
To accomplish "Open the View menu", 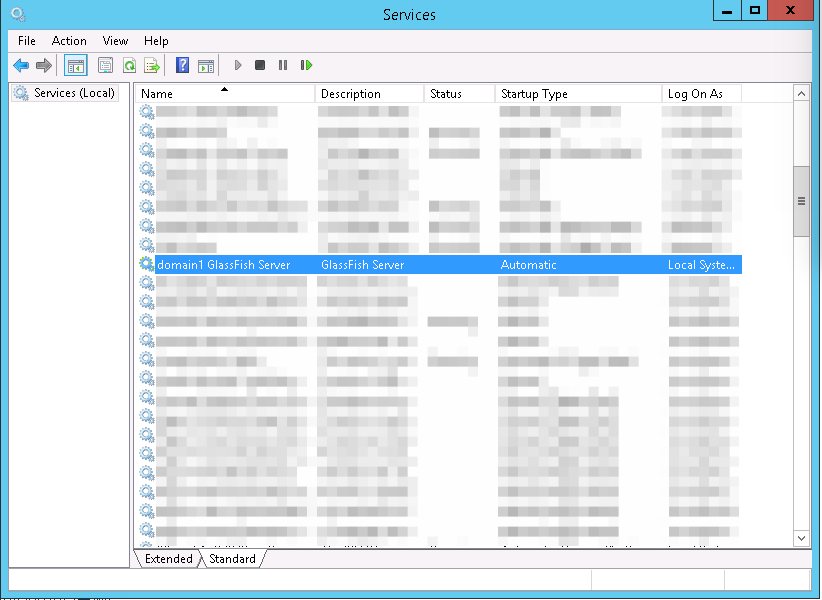I will tap(115, 41).
